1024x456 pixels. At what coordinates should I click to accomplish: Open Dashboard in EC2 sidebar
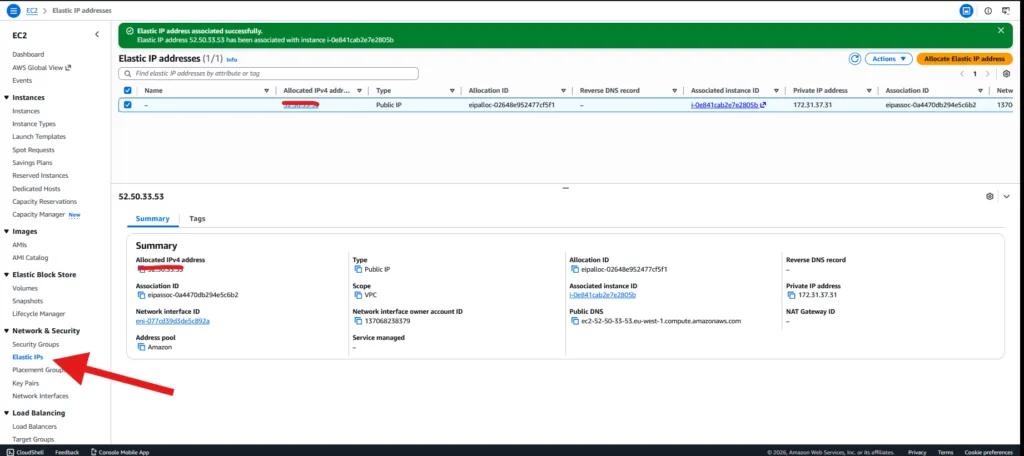coord(28,54)
